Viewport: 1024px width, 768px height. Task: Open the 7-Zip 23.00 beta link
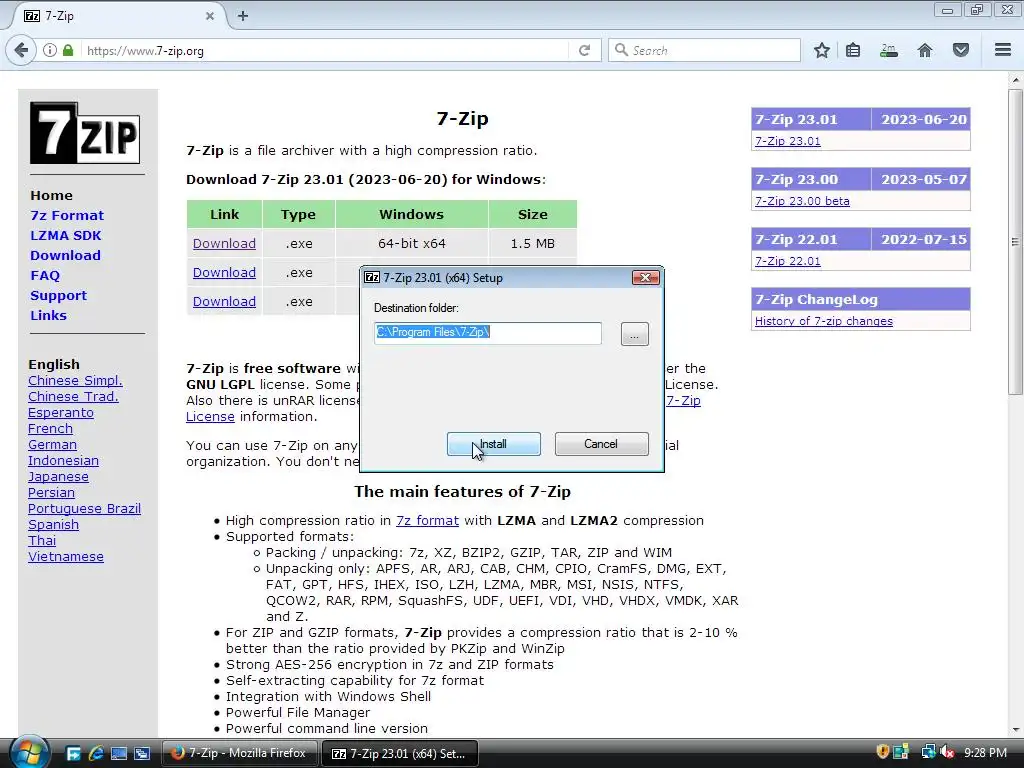[x=802, y=201]
